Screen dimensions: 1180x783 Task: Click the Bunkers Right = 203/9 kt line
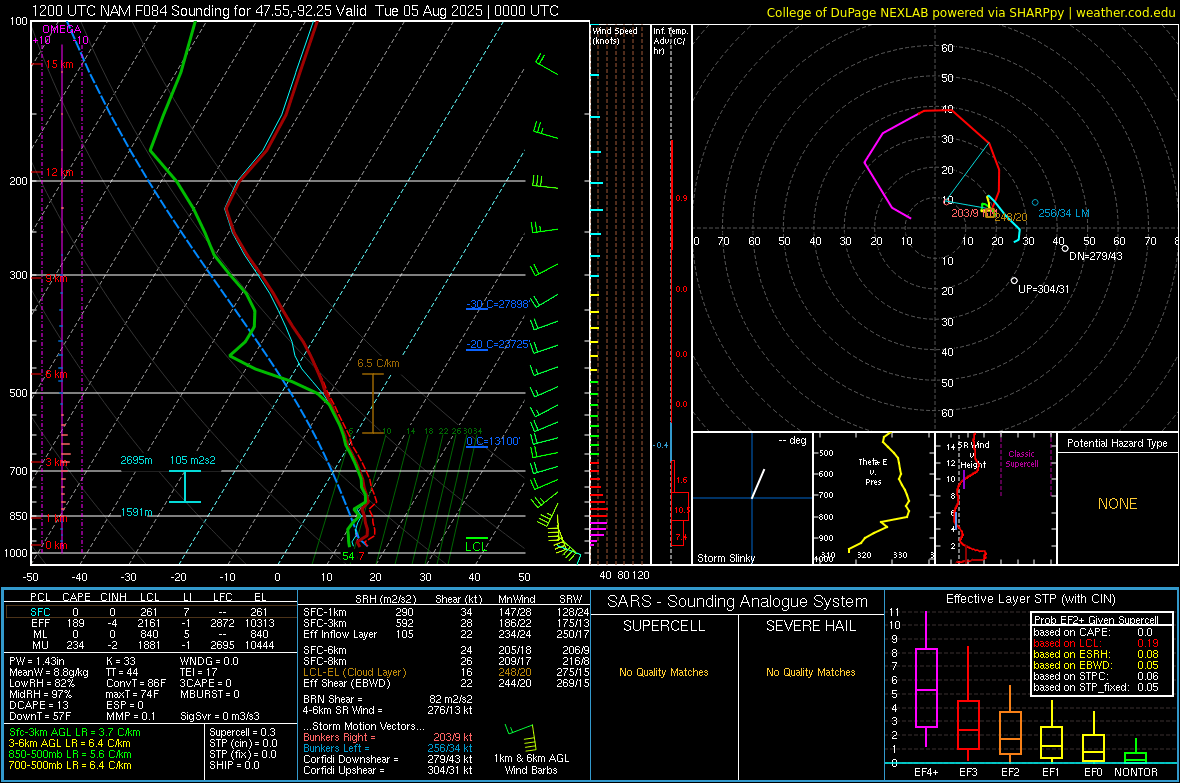388,737
